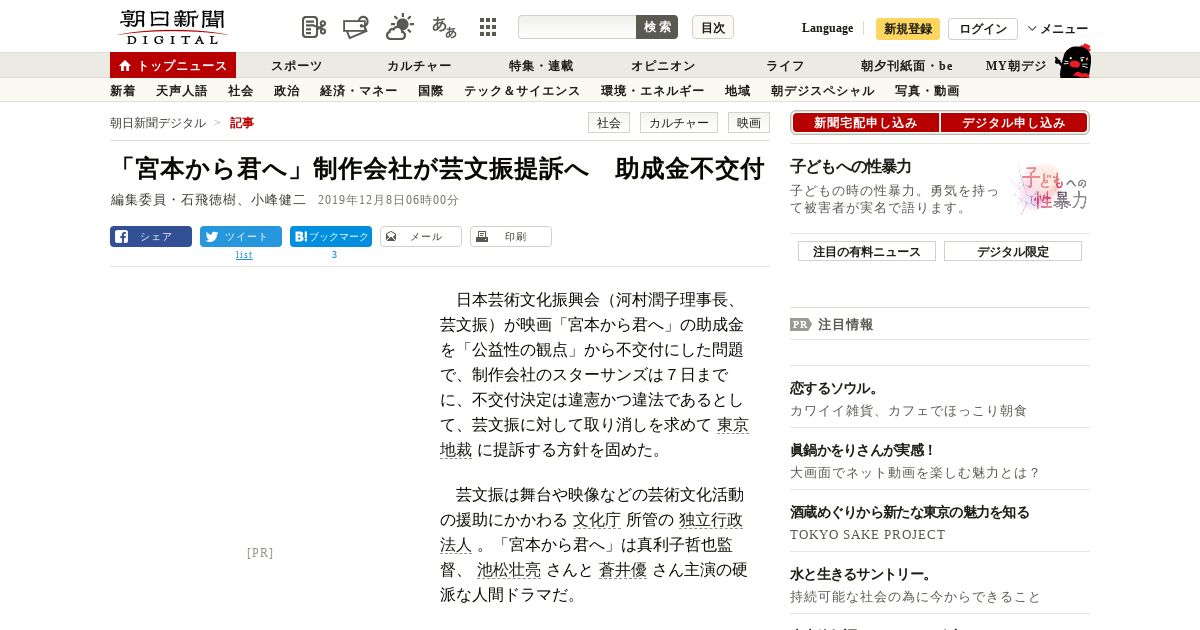
Task: Select 経済・マネー in the sub-navigation
Action: [x=359, y=91]
